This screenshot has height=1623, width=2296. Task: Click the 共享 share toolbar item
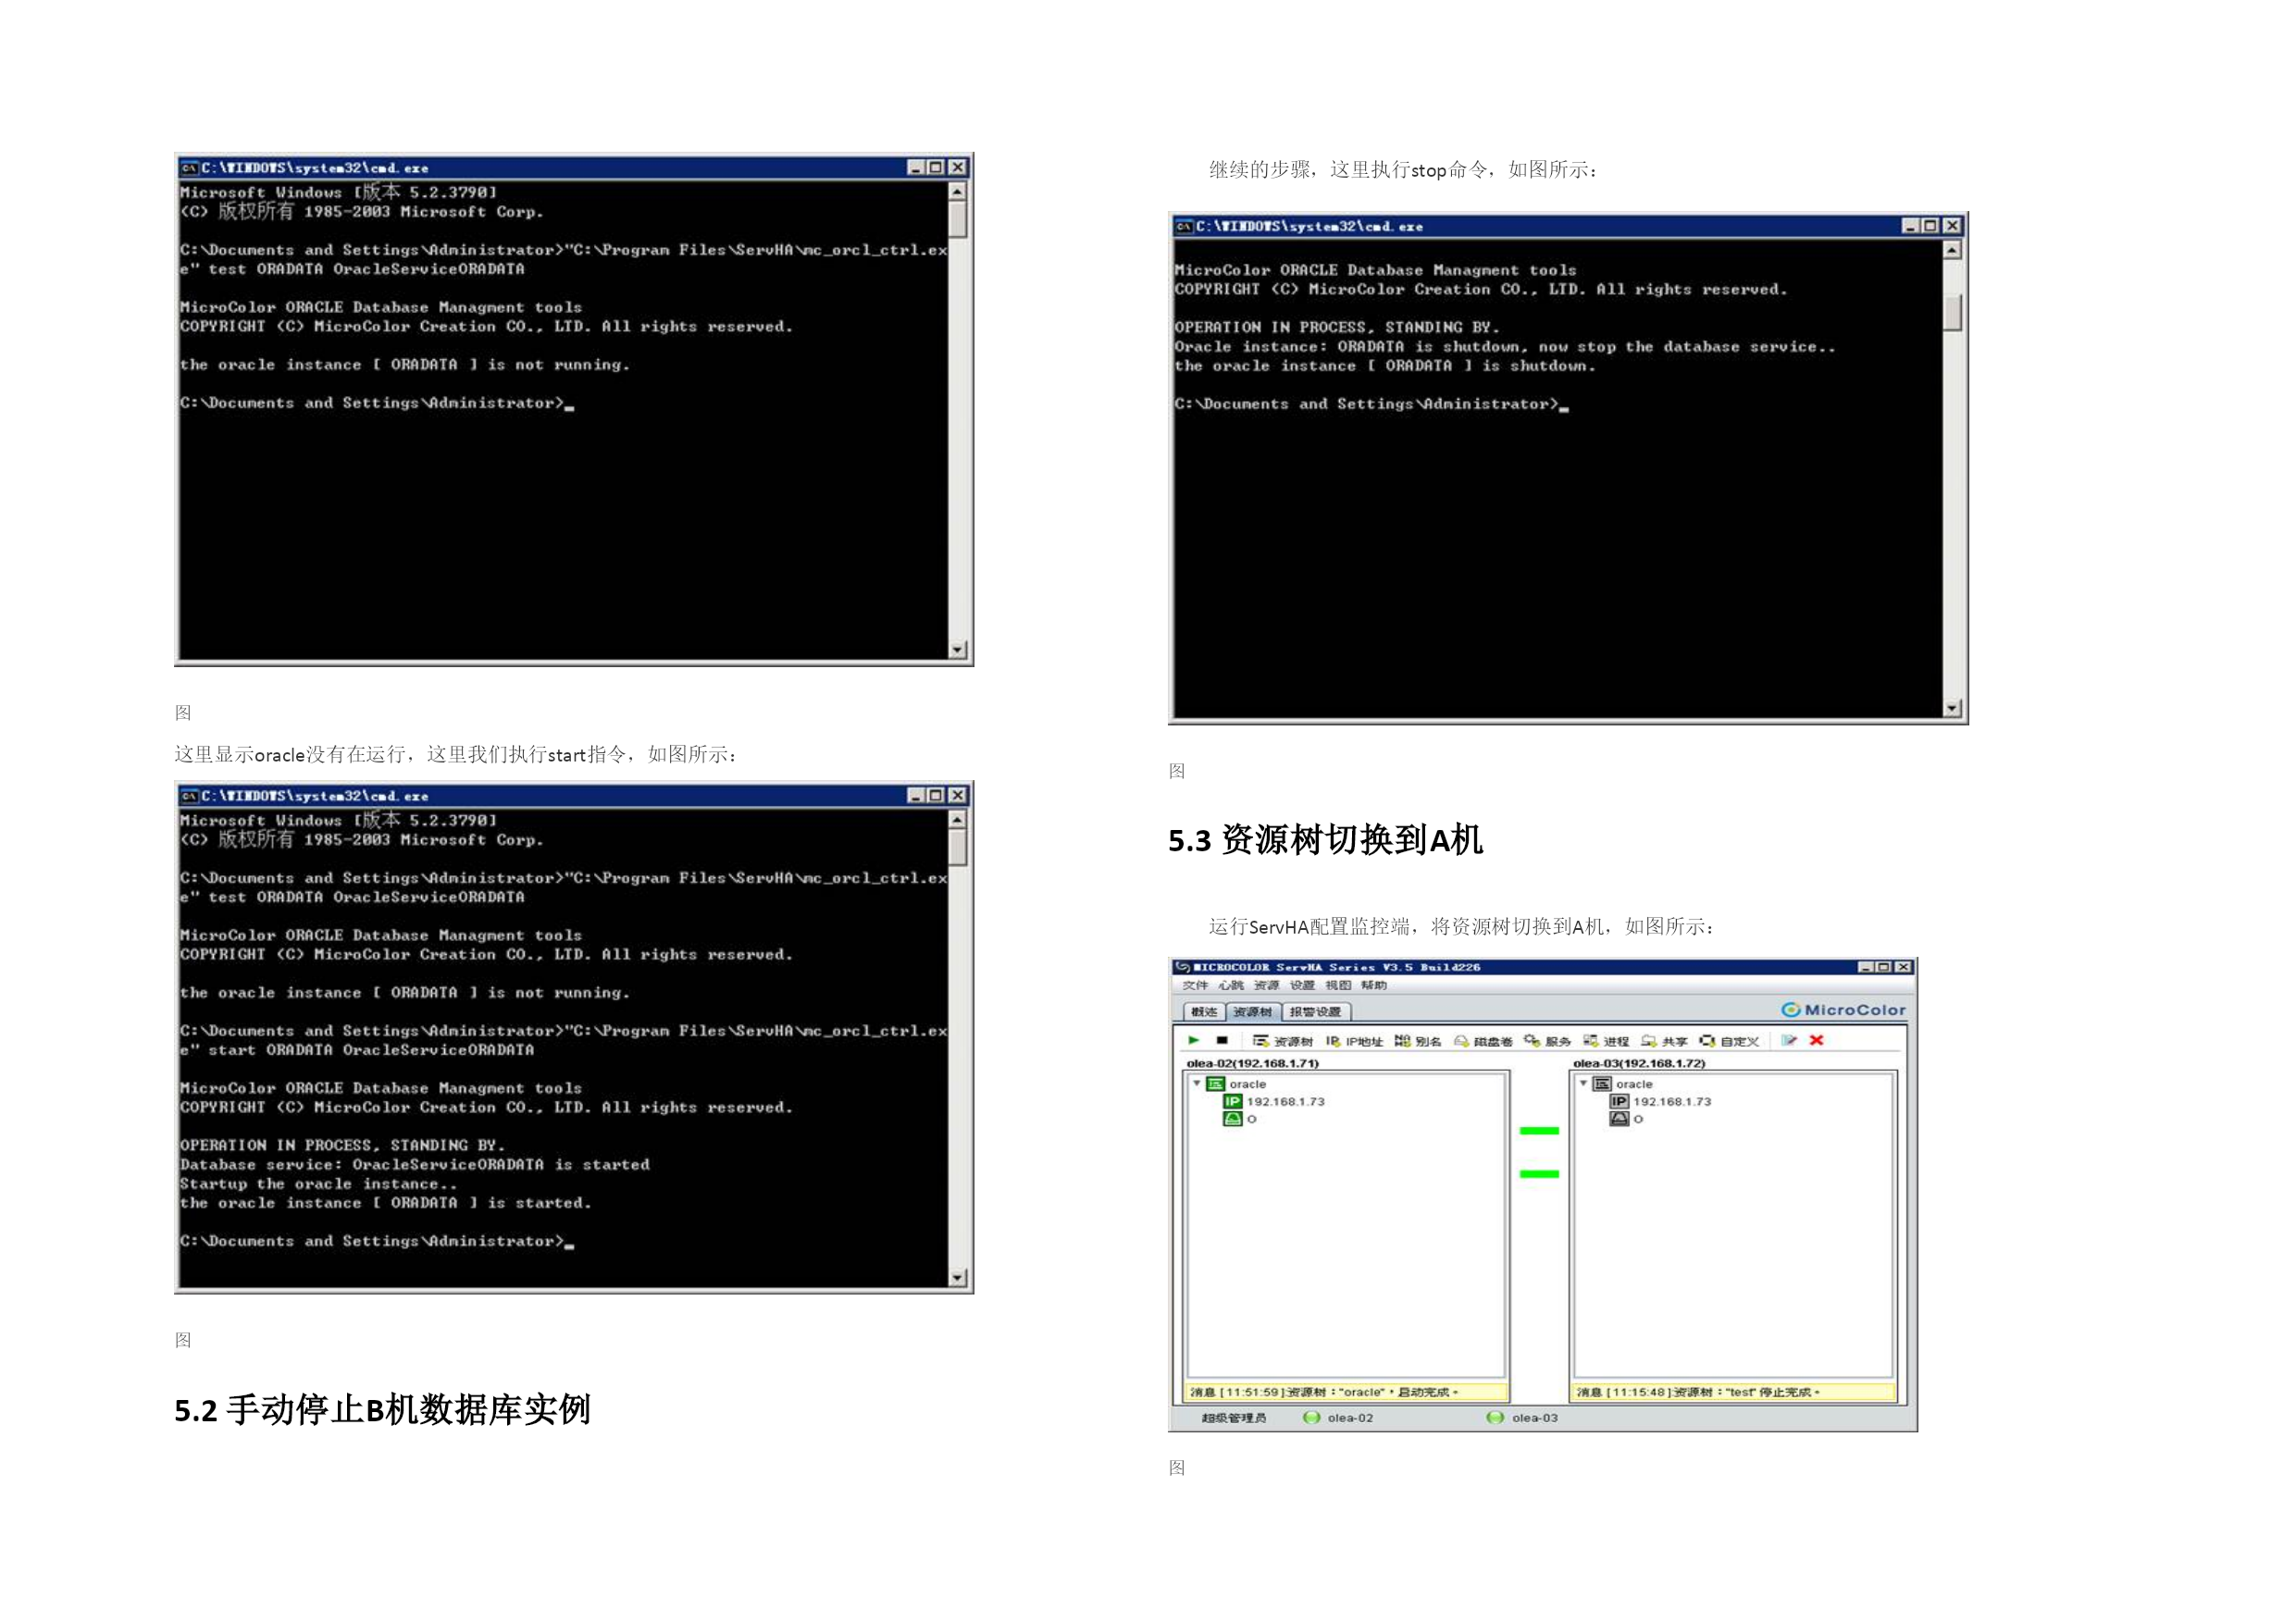pos(1664,1041)
